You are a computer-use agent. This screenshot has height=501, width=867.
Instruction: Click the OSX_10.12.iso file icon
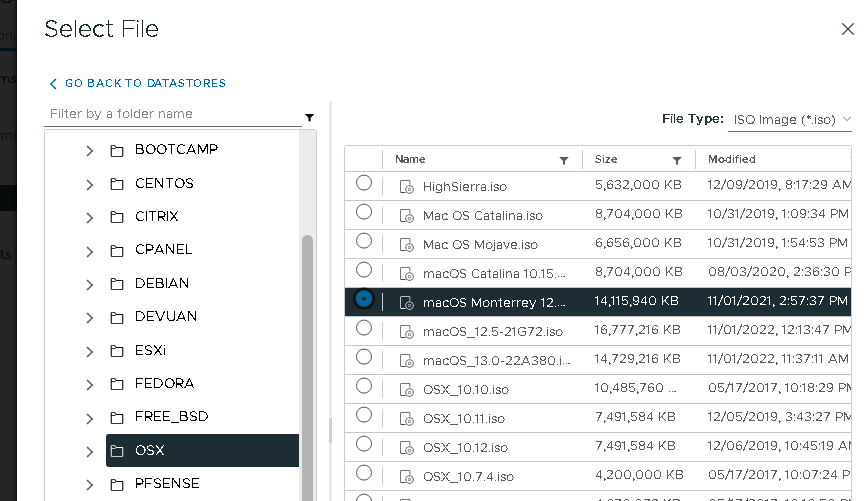pyautogui.click(x=406, y=448)
